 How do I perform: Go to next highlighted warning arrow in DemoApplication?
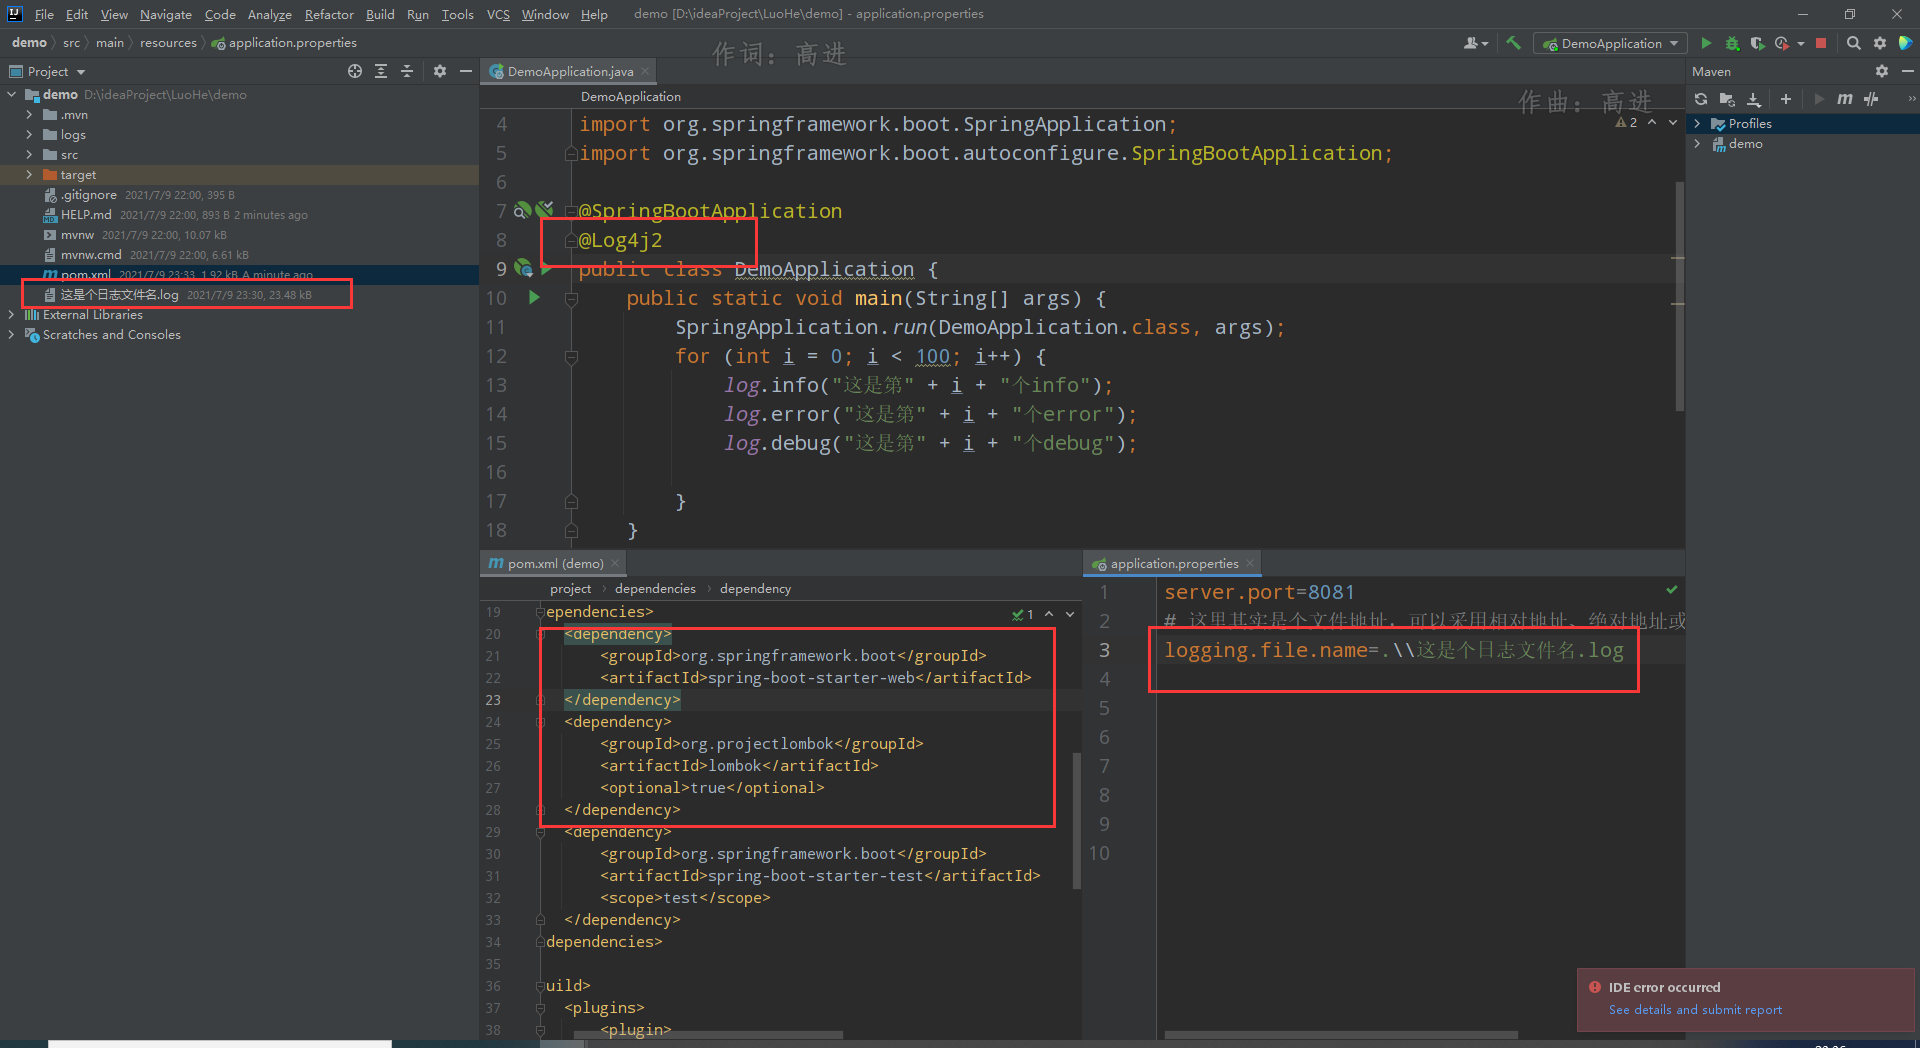pyautogui.click(x=1673, y=122)
